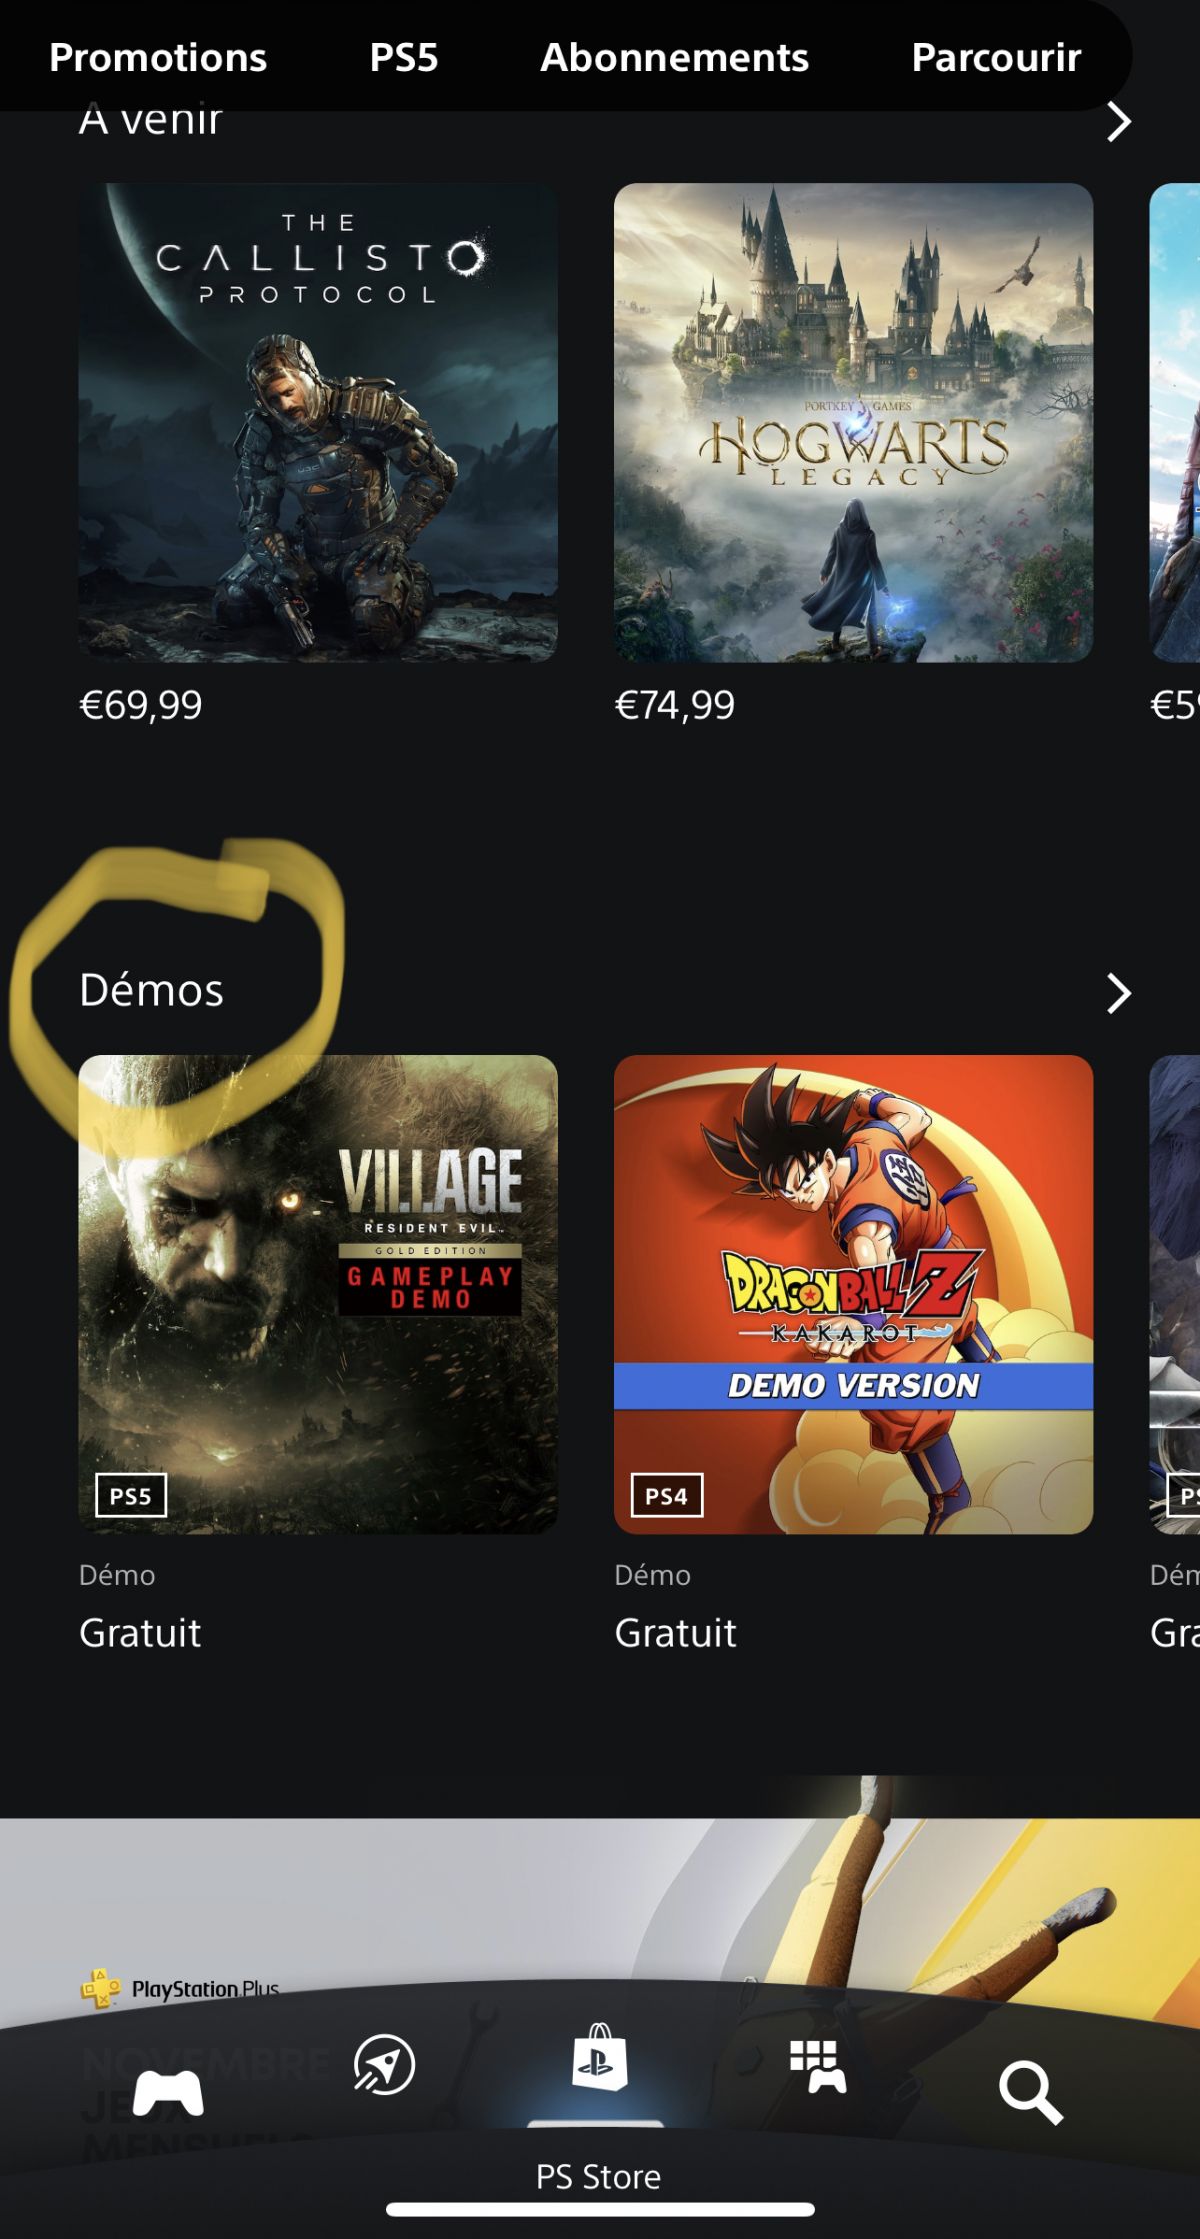
Task: Tap PS4 badge on Kakarot demo
Action: pos(667,1495)
